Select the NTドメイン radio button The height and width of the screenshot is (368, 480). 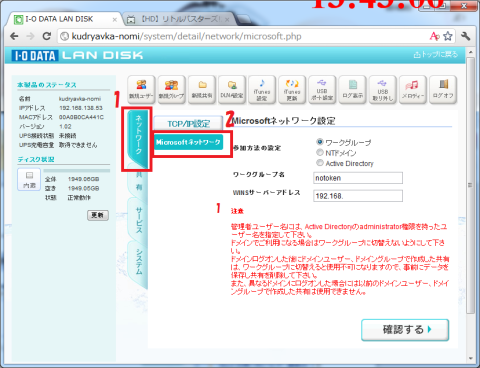320,152
